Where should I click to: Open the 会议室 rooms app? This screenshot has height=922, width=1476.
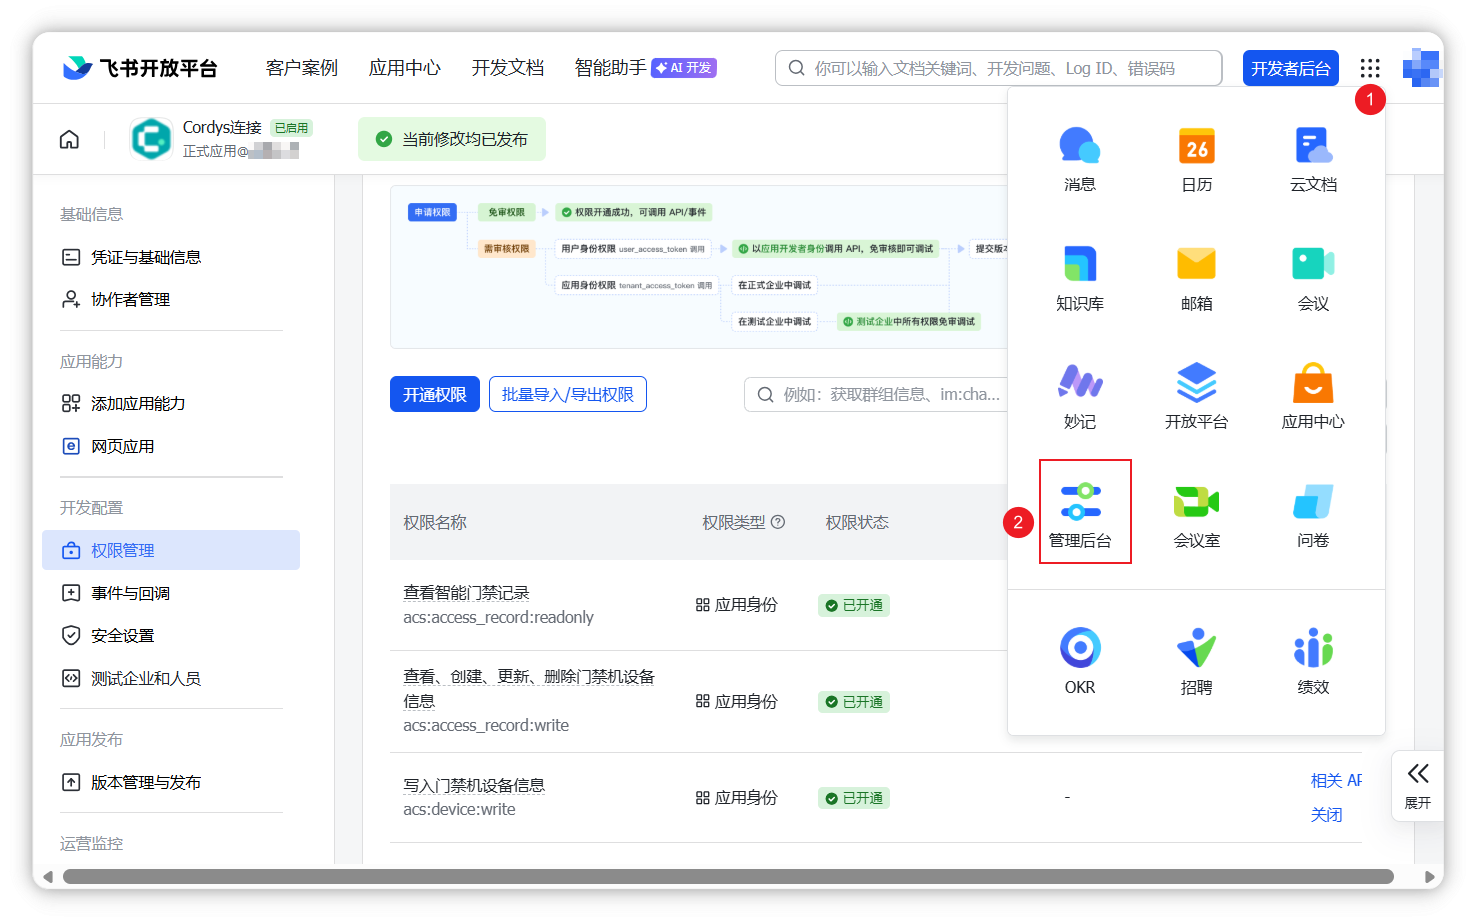point(1196,515)
